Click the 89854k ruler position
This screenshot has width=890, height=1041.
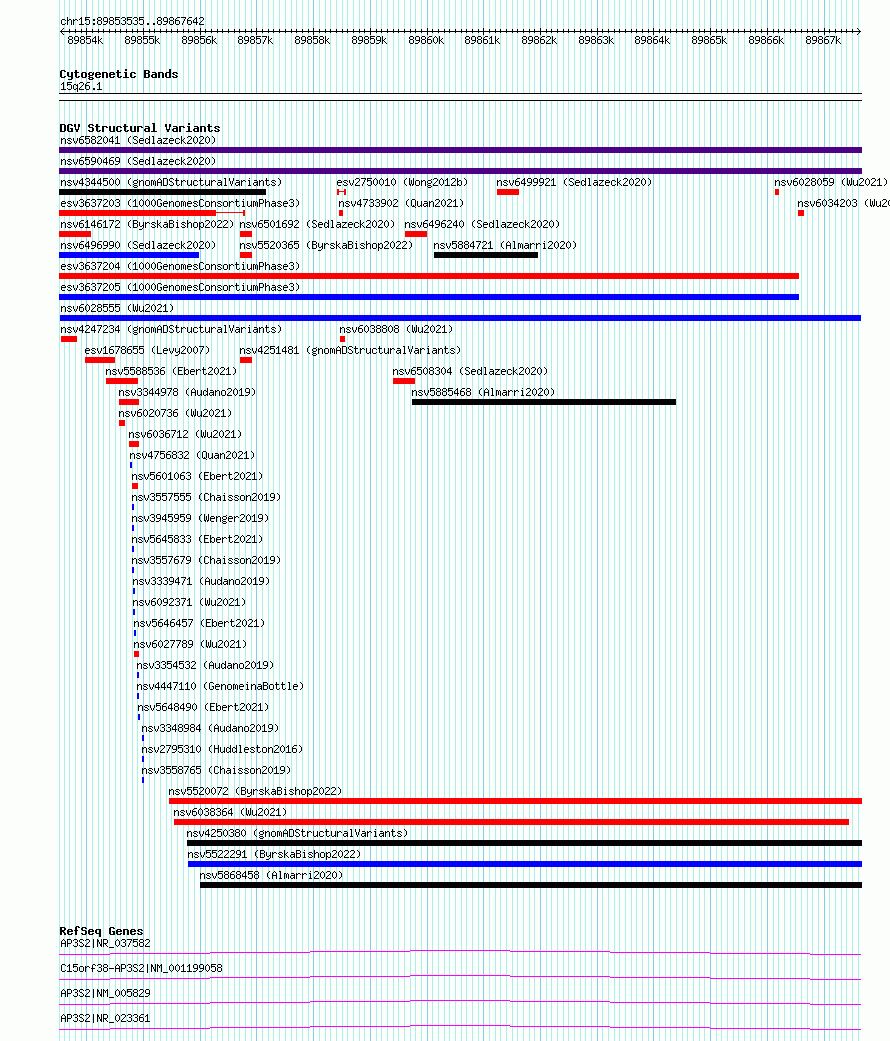[x=85, y=41]
